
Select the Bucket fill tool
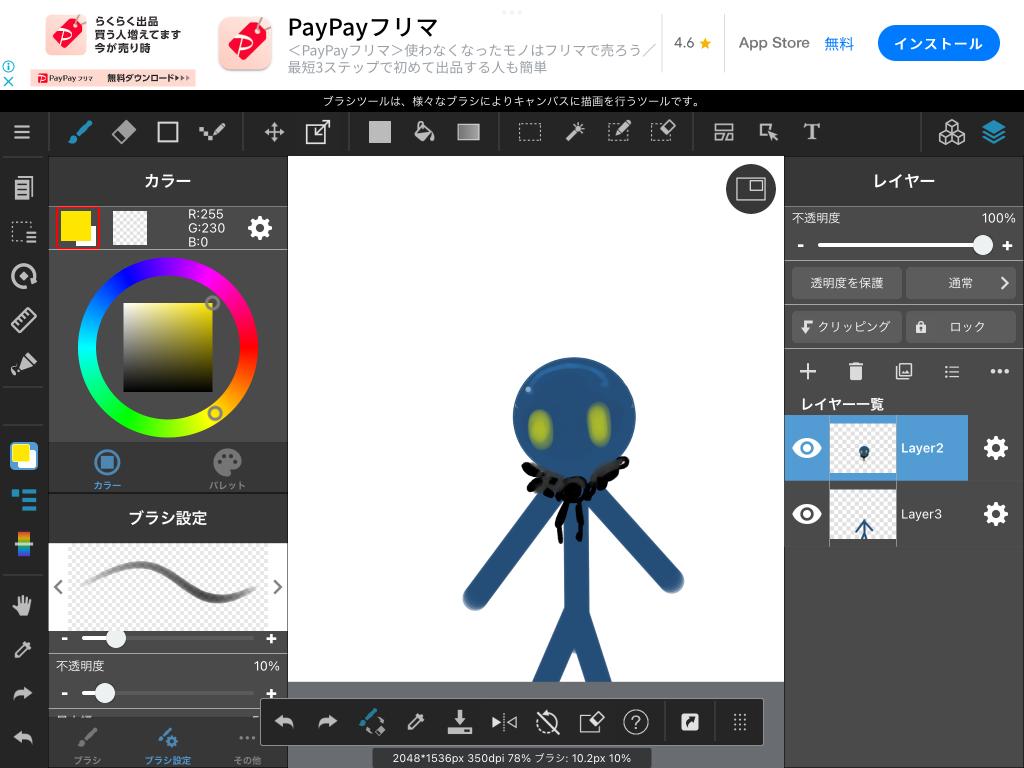[424, 132]
